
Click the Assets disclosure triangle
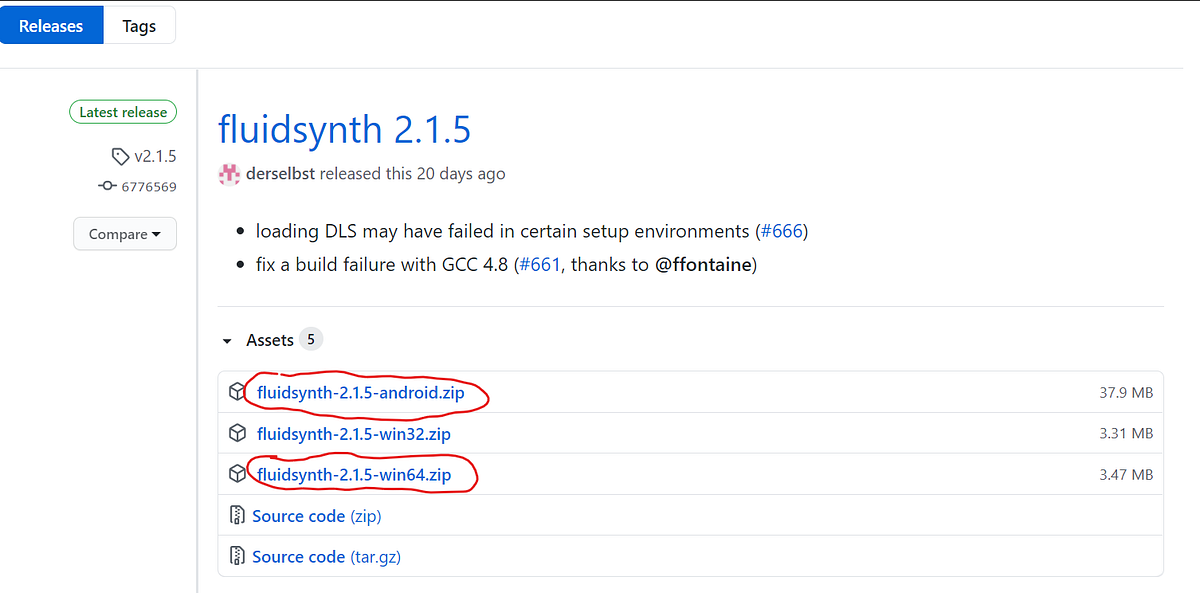226,340
